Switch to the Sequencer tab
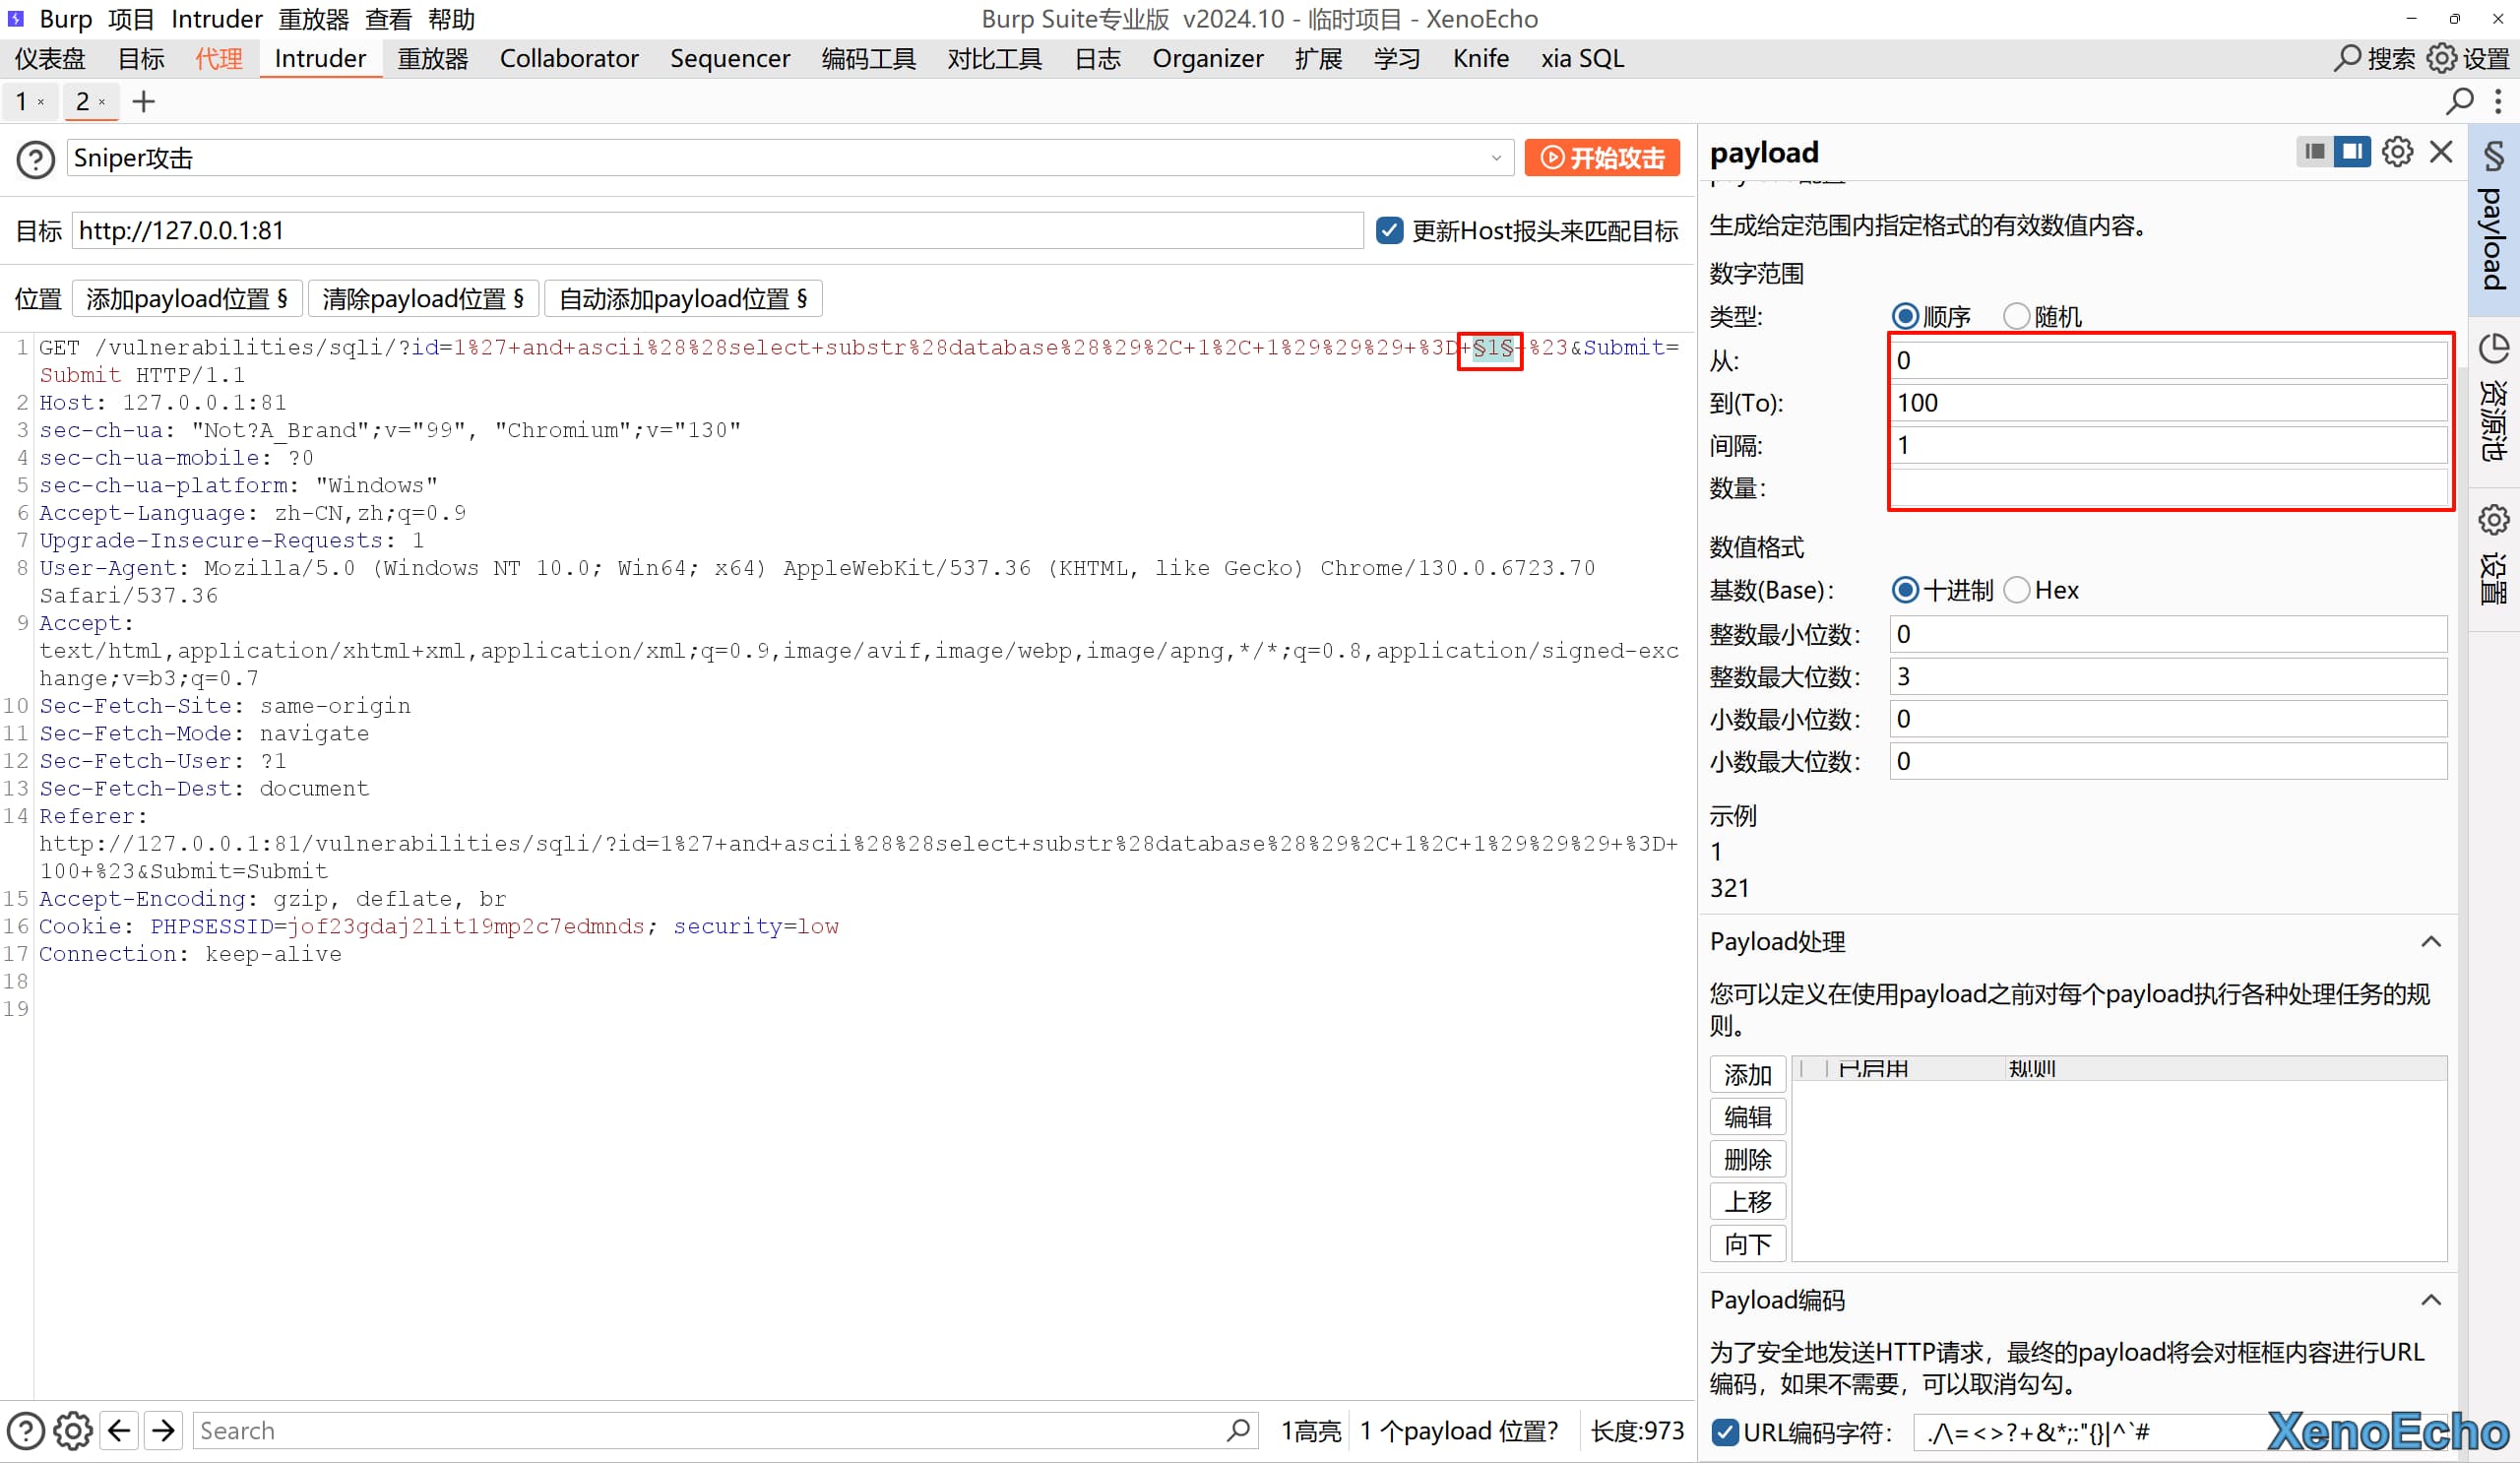 tap(729, 59)
